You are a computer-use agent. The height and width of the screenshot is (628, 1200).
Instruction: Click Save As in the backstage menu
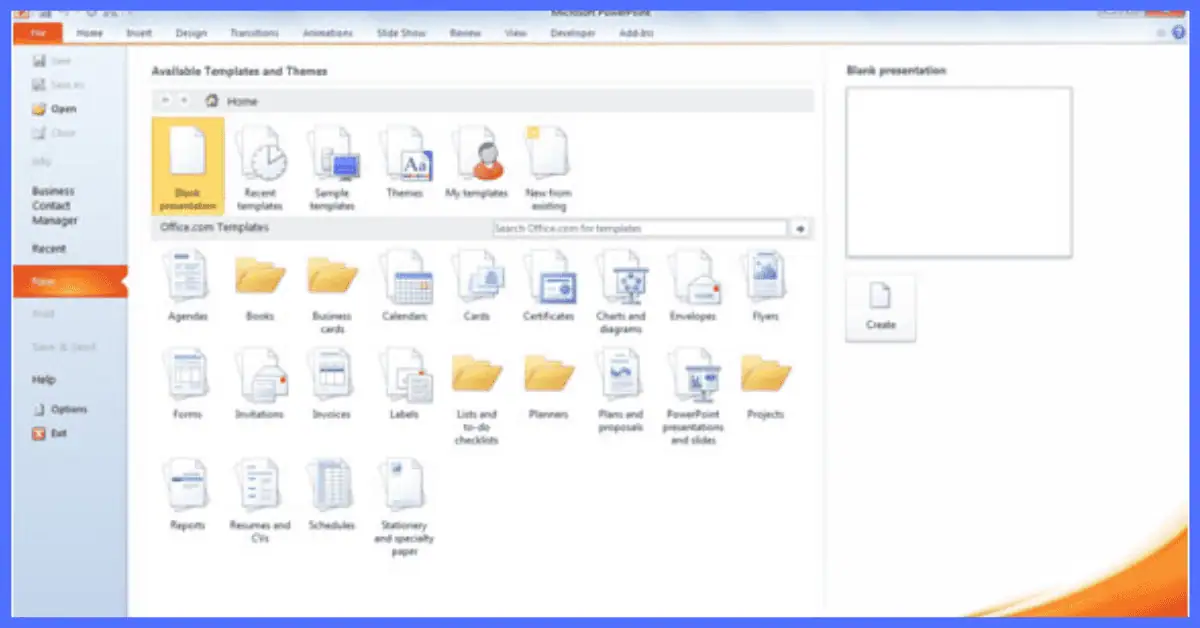pyautogui.click(x=58, y=85)
